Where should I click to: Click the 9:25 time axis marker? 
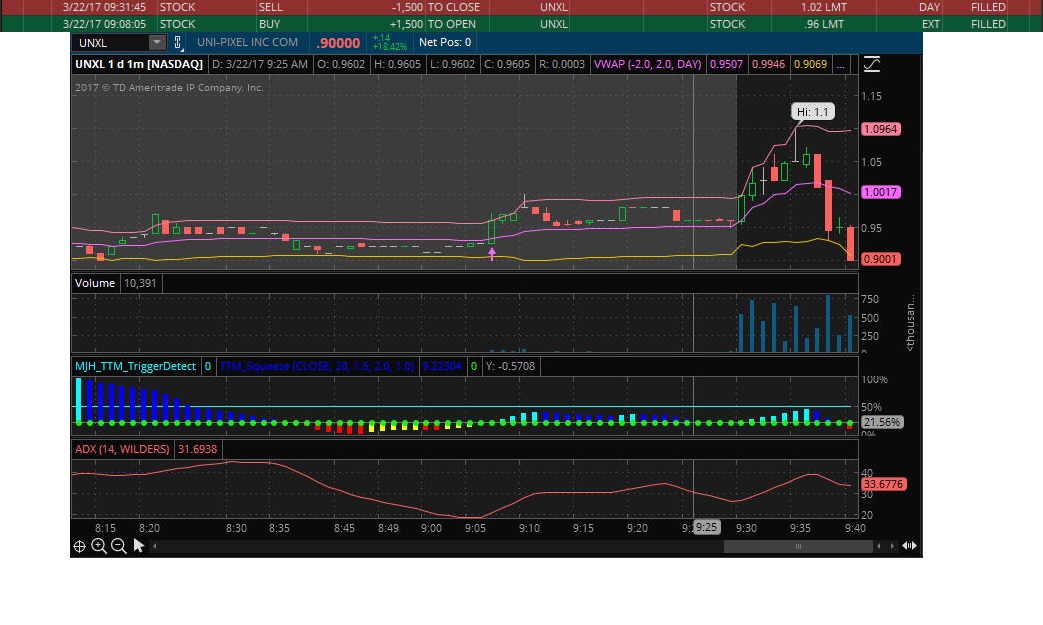point(706,527)
